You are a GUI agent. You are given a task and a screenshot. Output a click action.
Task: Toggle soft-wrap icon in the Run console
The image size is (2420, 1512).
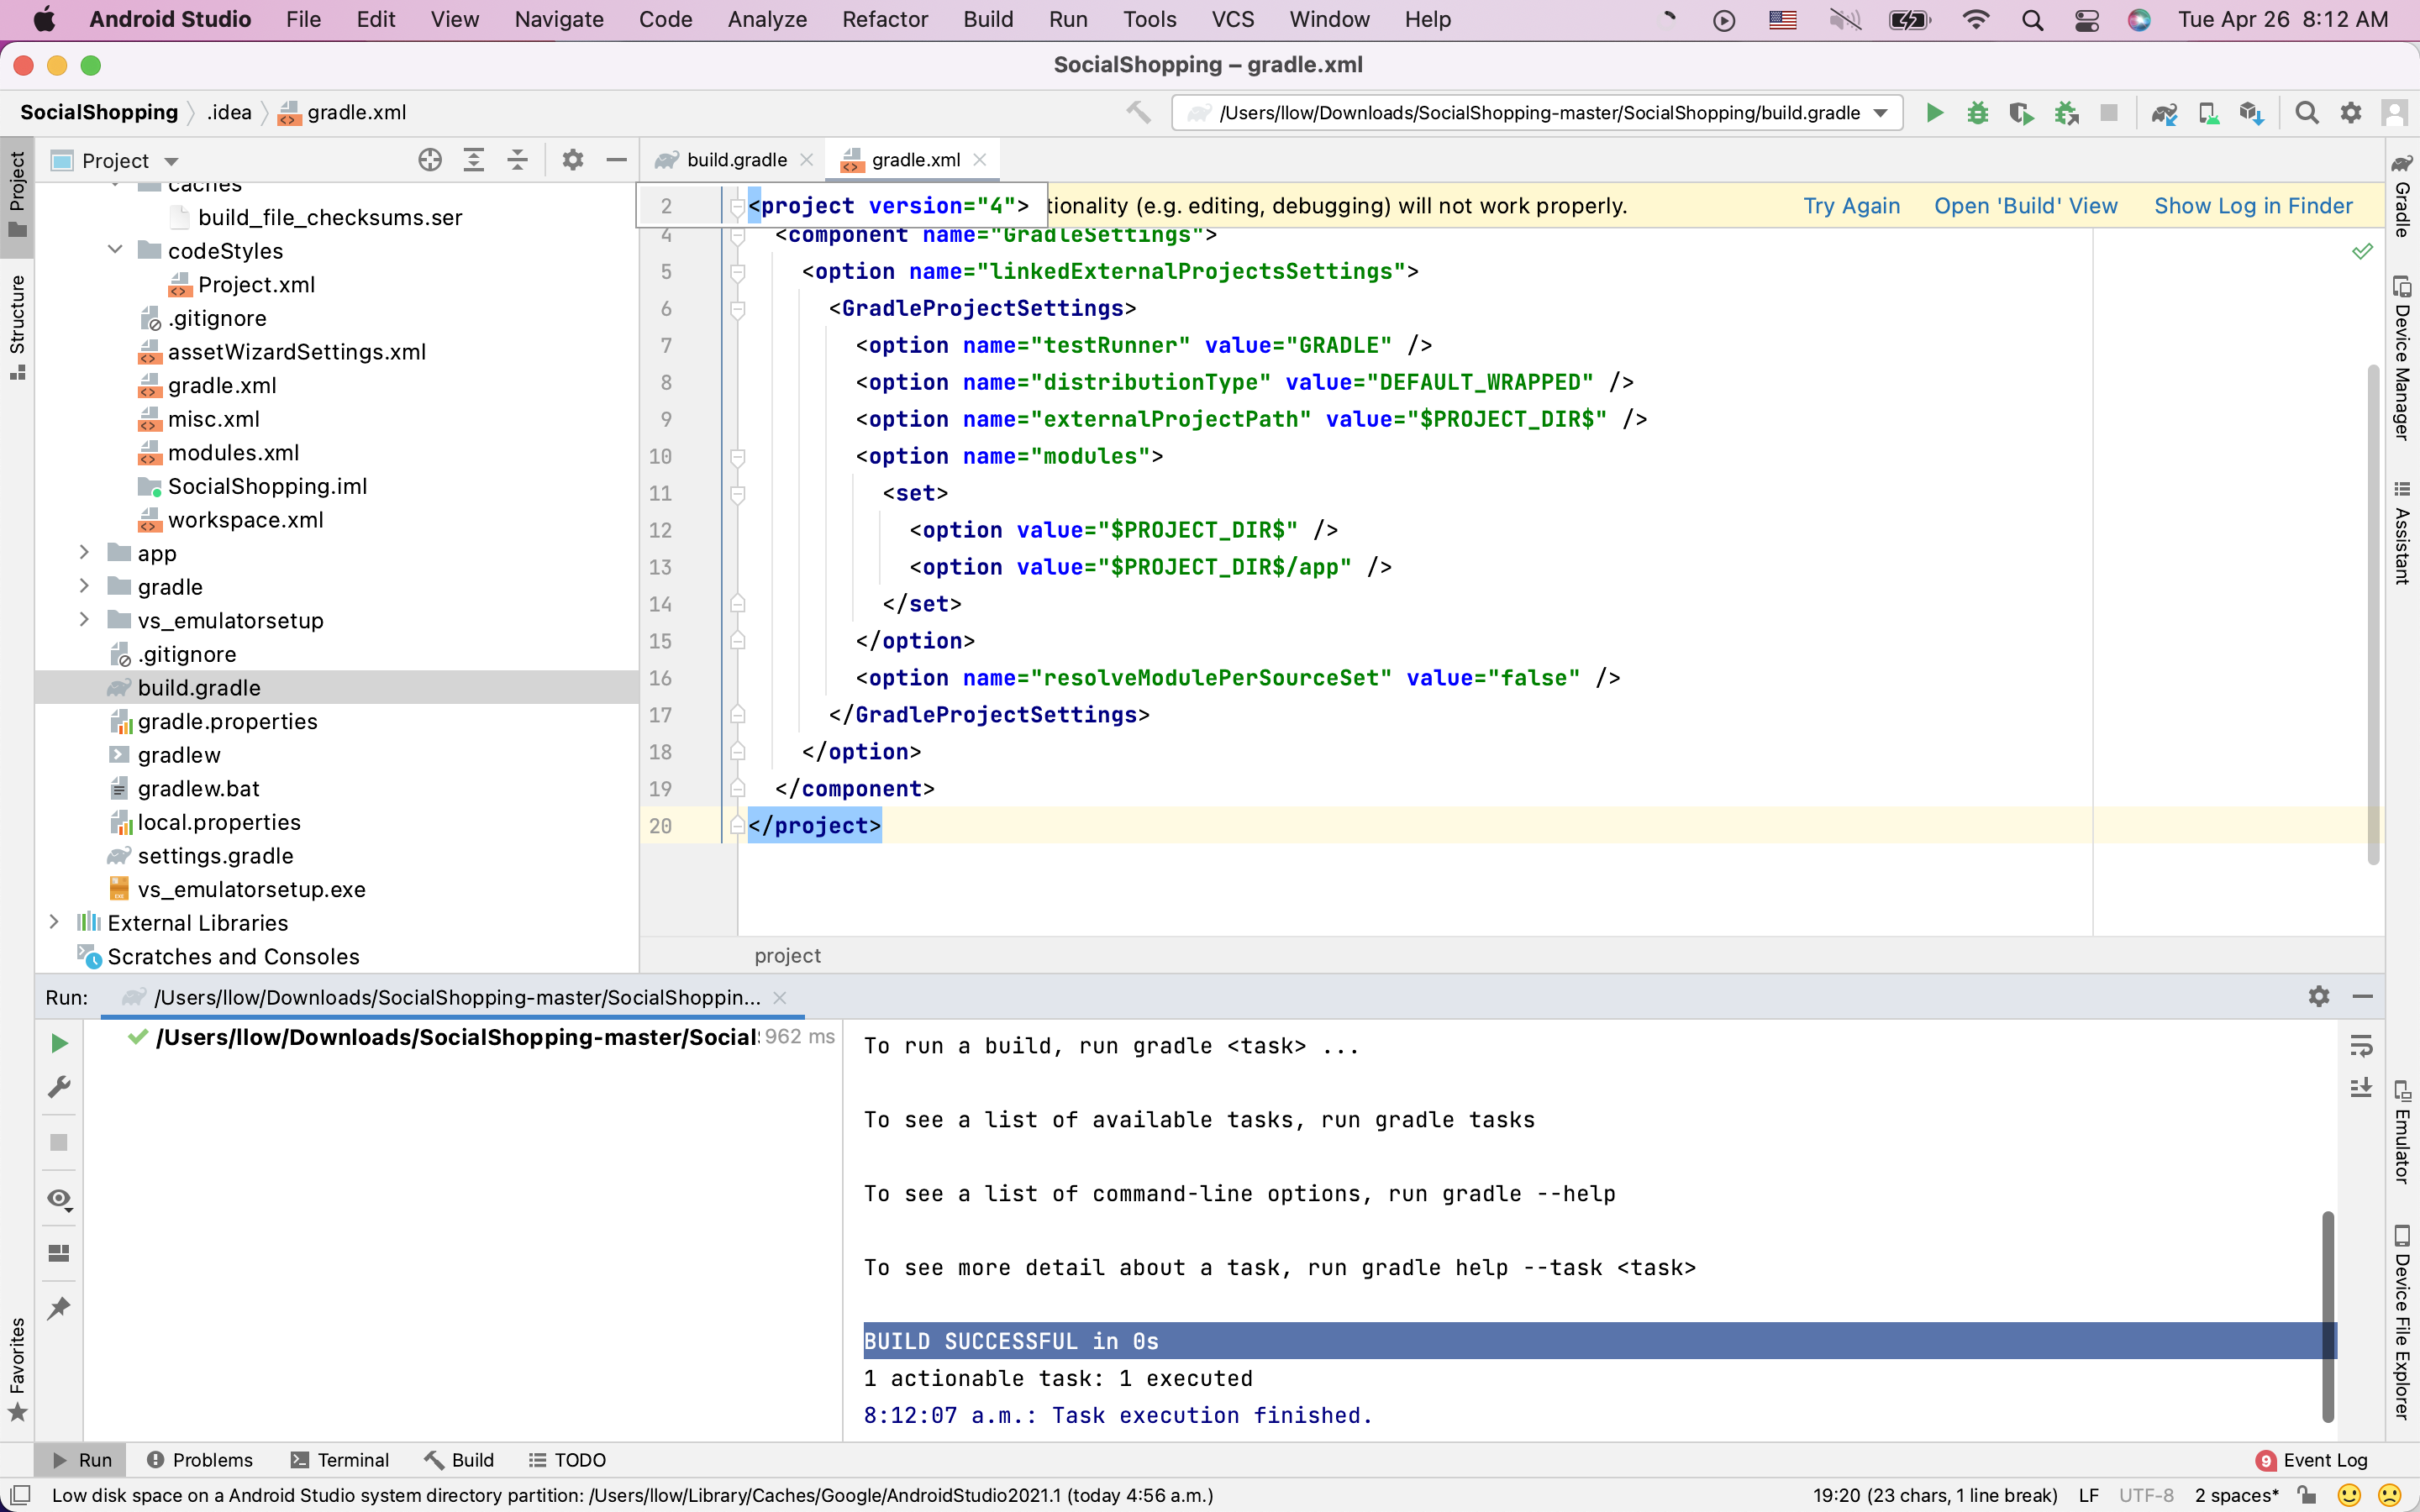[x=2361, y=1046]
